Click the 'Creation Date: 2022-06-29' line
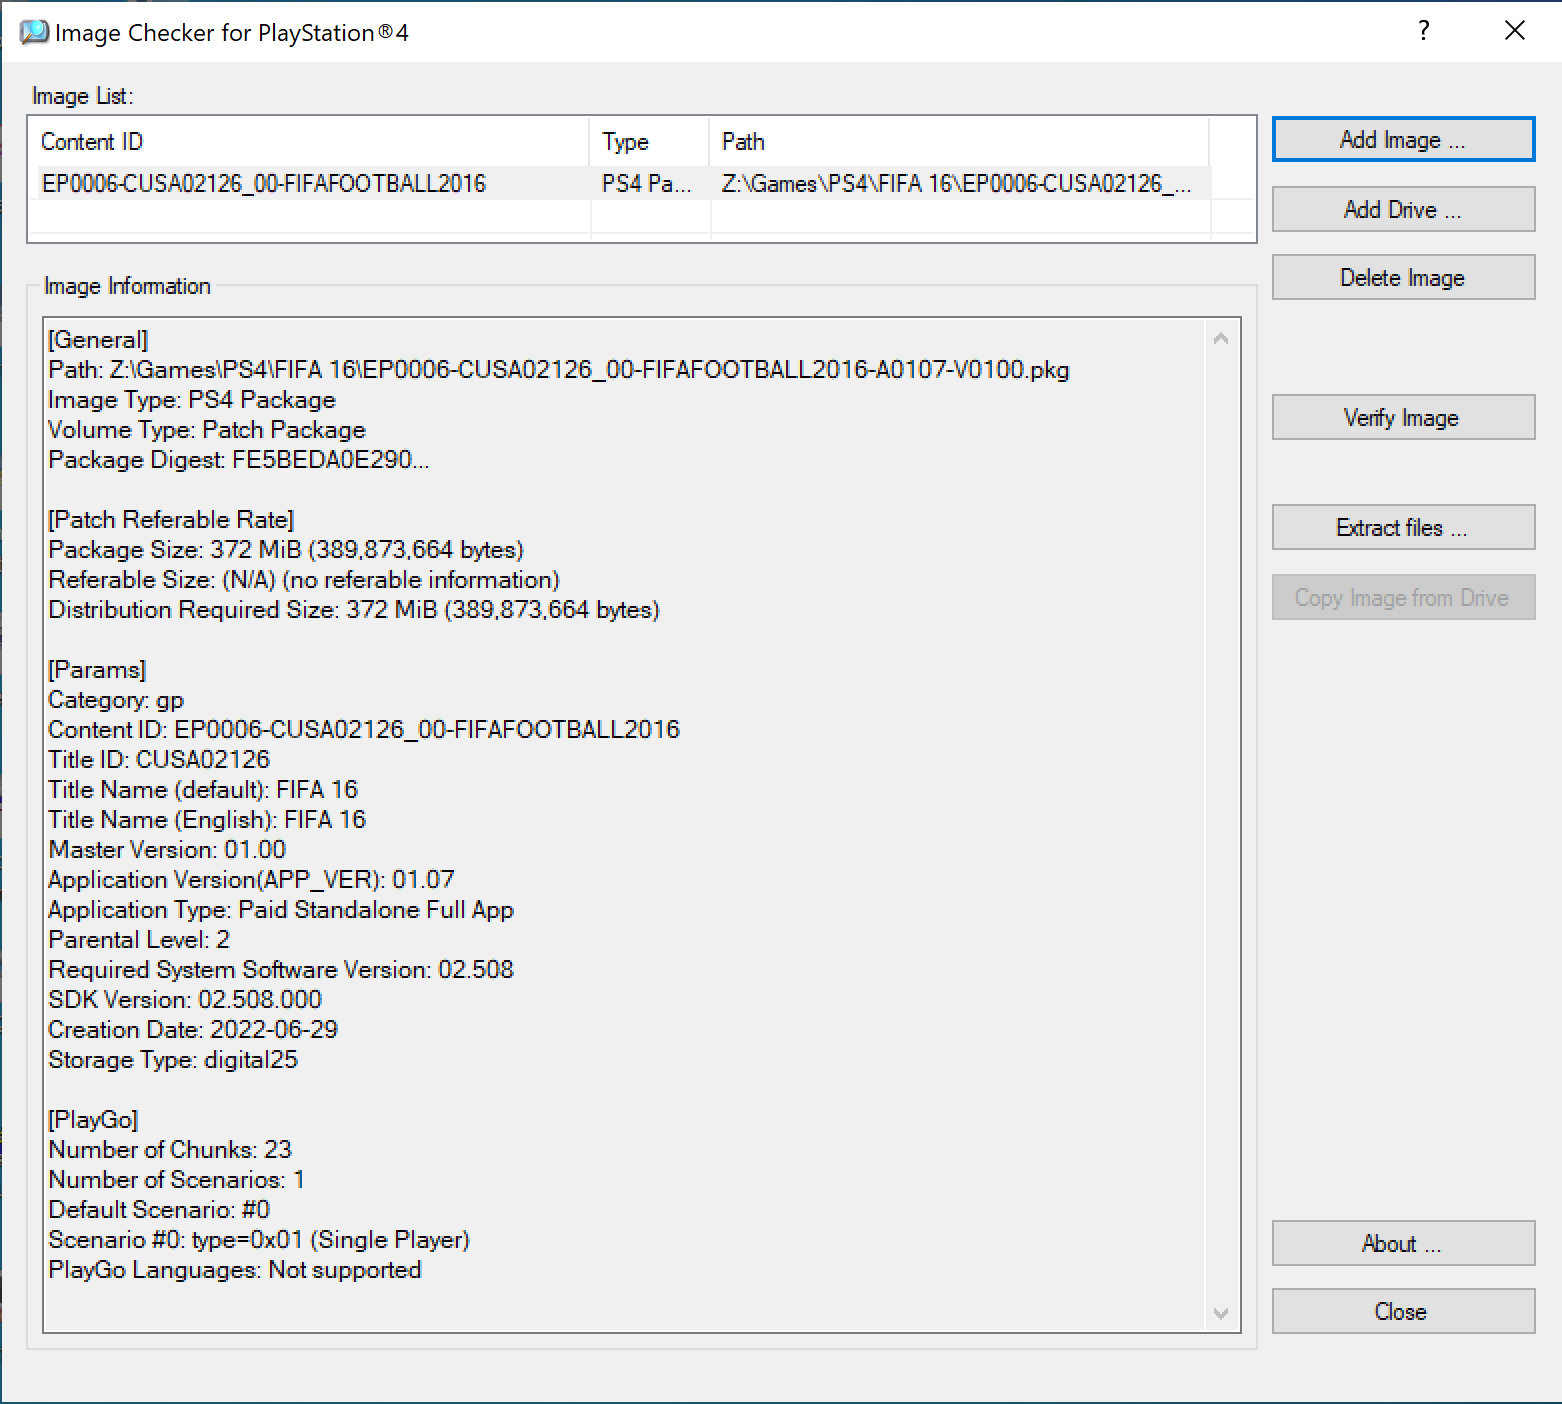The width and height of the screenshot is (1562, 1404). pos(193,1030)
